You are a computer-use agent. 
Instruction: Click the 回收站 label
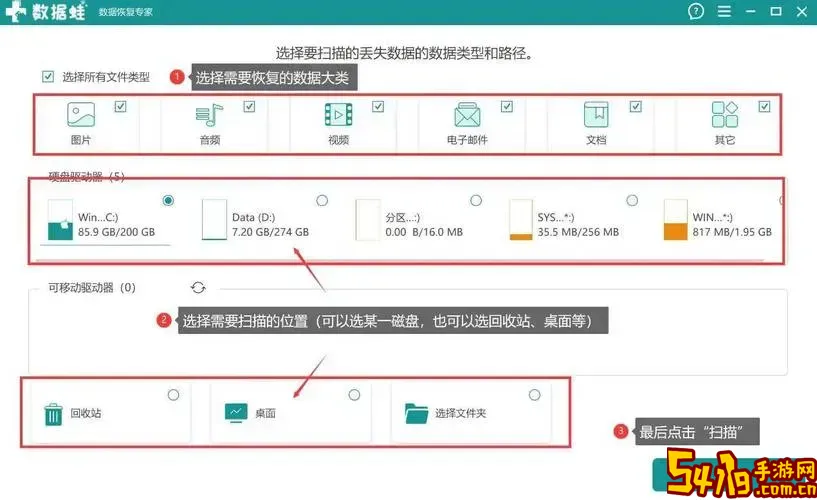pyautogui.click(x=86, y=414)
